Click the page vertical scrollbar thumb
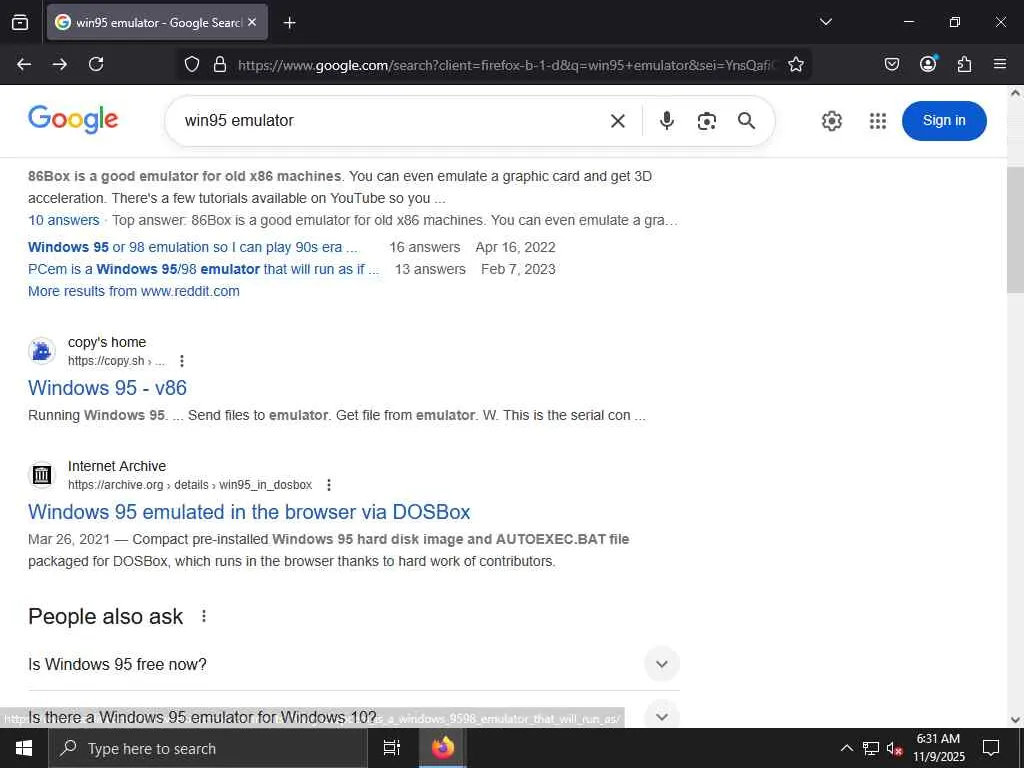Screen dimensions: 1024x768 pyautogui.click(x=1015, y=229)
